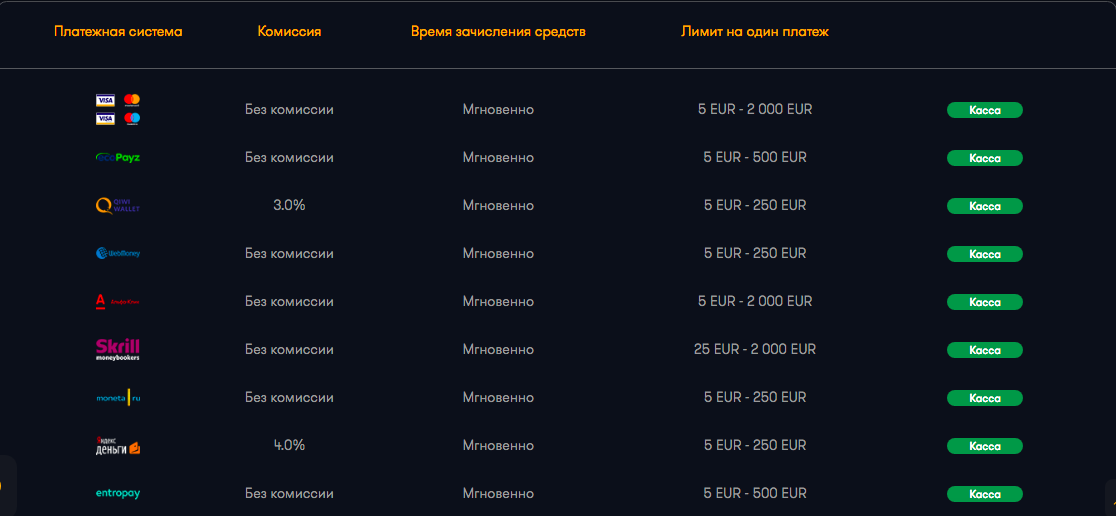The height and width of the screenshot is (516, 1116).
Task: Click the Alfa-Click red logo
Action: [118, 301]
